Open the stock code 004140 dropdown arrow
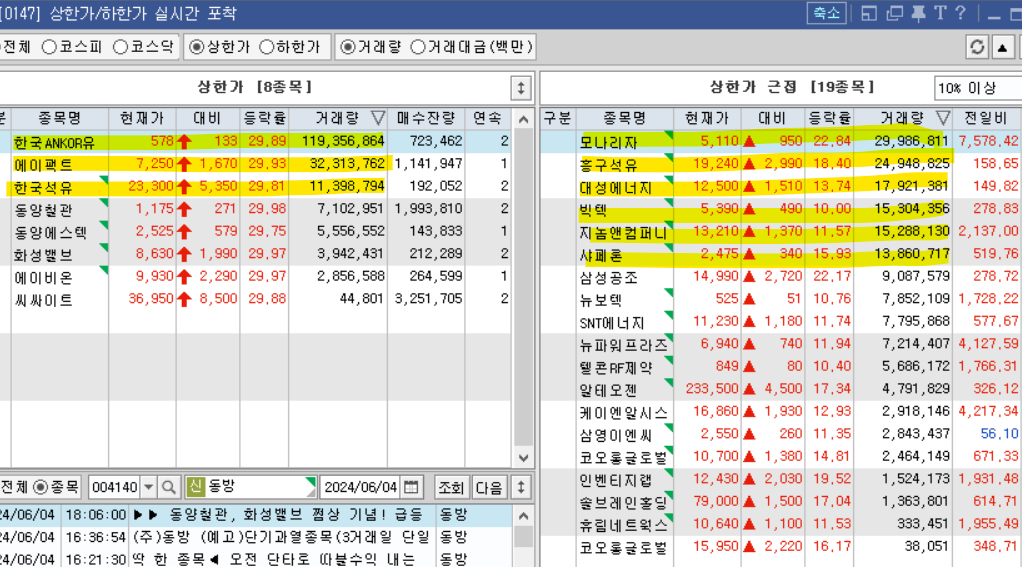 pyautogui.click(x=149, y=487)
